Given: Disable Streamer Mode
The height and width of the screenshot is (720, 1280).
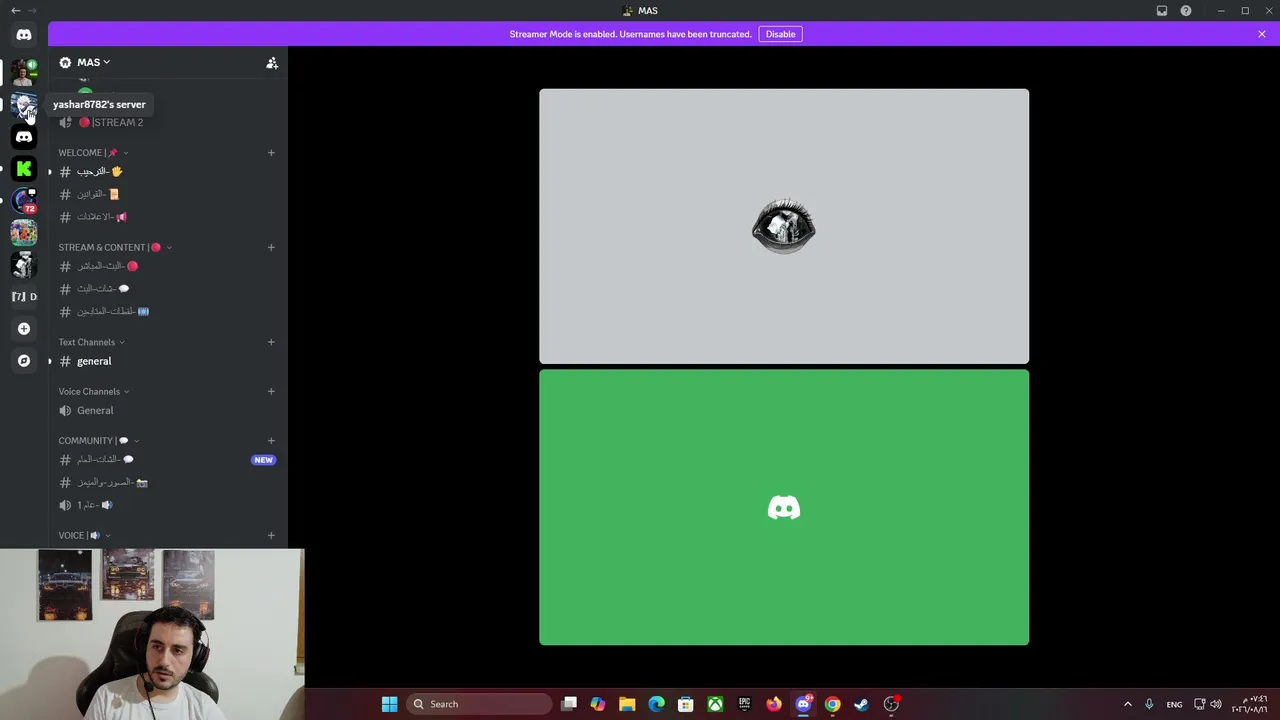Looking at the screenshot, I should pyautogui.click(x=780, y=34).
